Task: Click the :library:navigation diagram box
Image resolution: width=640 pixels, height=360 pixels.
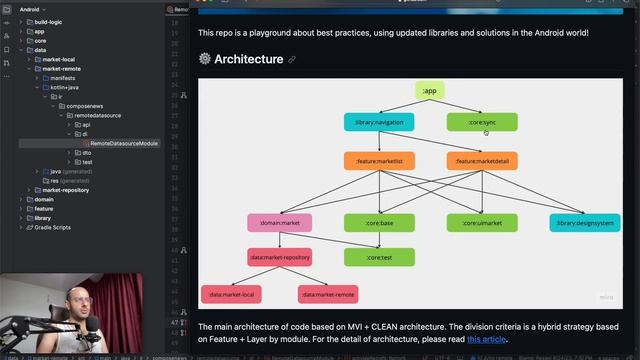Action: [379, 122]
